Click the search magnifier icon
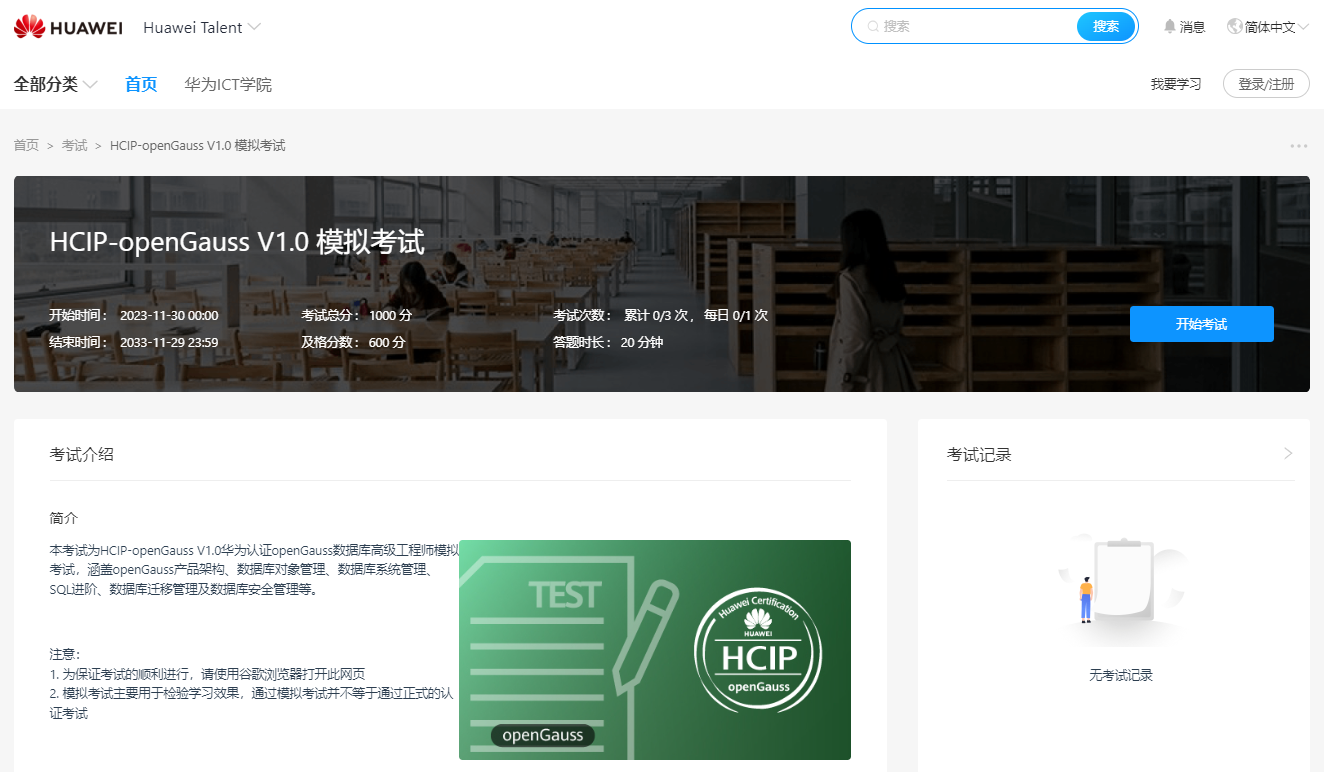This screenshot has width=1324, height=772. pyautogui.click(x=875, y=25)
